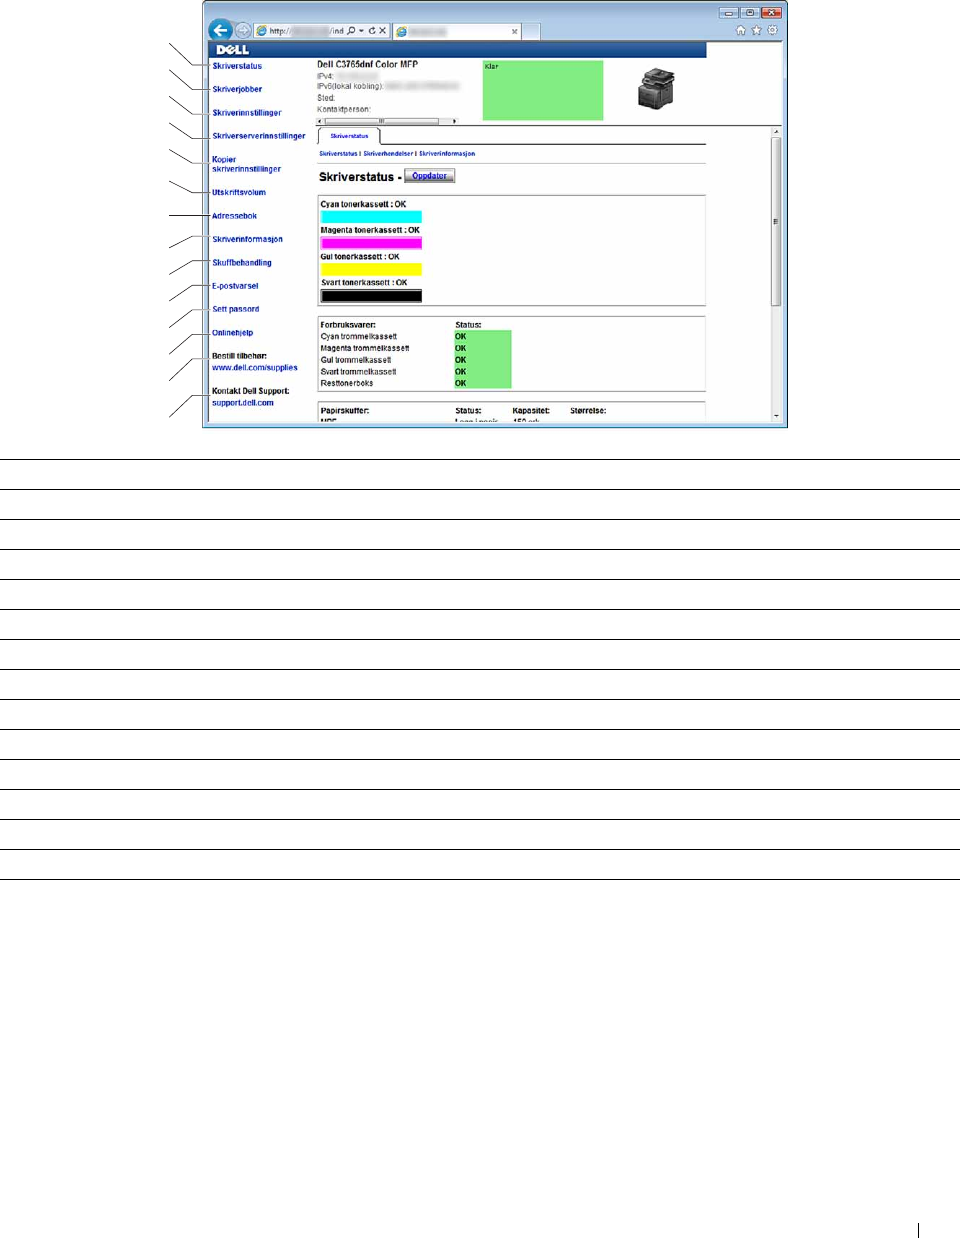The height and width of the screenshot is (1238, 960).
Task: Click the vertical scrollbar thumb of the main frame
Action: point(776,221)
